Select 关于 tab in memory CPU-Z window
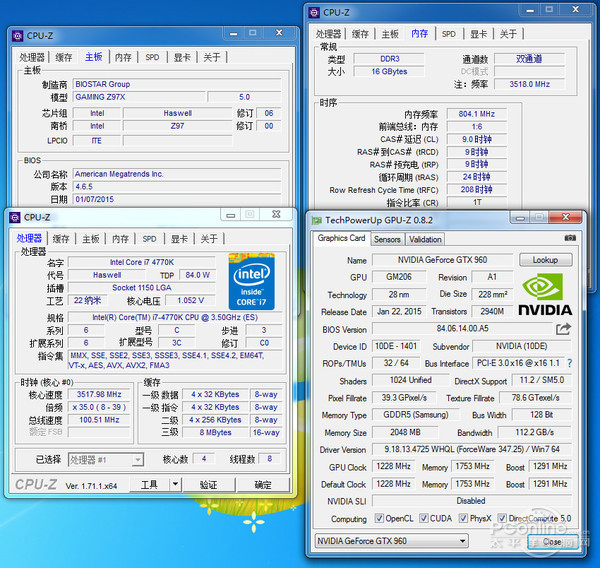The width and height of the screenshot is (600, 568). 508,34
